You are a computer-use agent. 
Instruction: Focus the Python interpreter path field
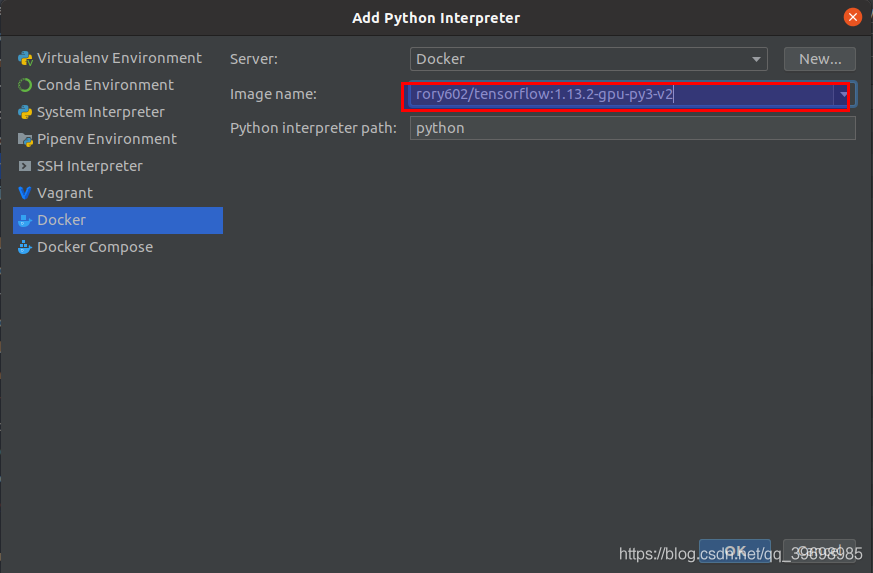[x=632, y=128]
